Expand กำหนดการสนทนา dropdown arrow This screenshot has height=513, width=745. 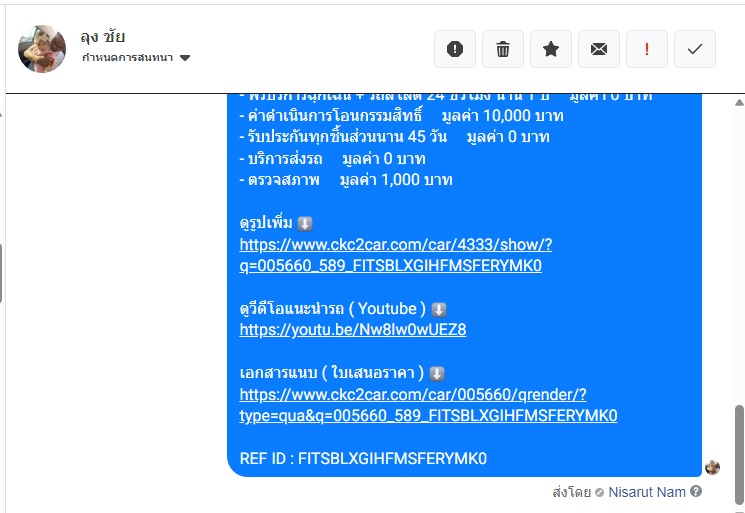(x=185, y=58)
